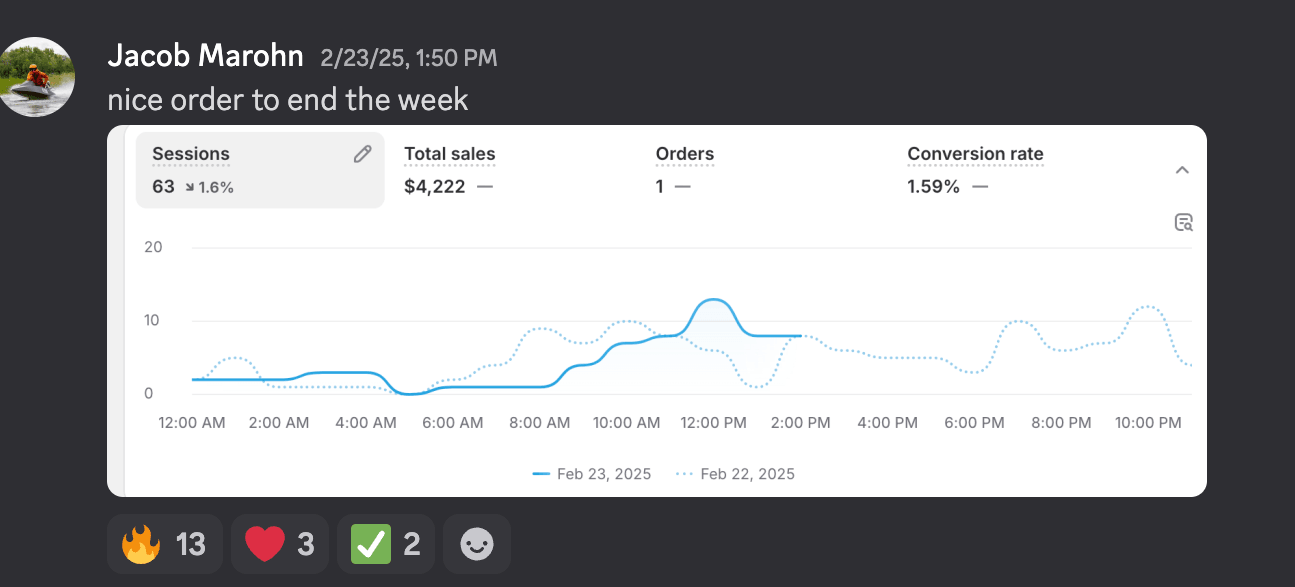The width and height of the screenshot is (1295, 587).
Task: Click the message timestamp 2/23/25, 1:50 PM
Action: click(x=408, y=58)
